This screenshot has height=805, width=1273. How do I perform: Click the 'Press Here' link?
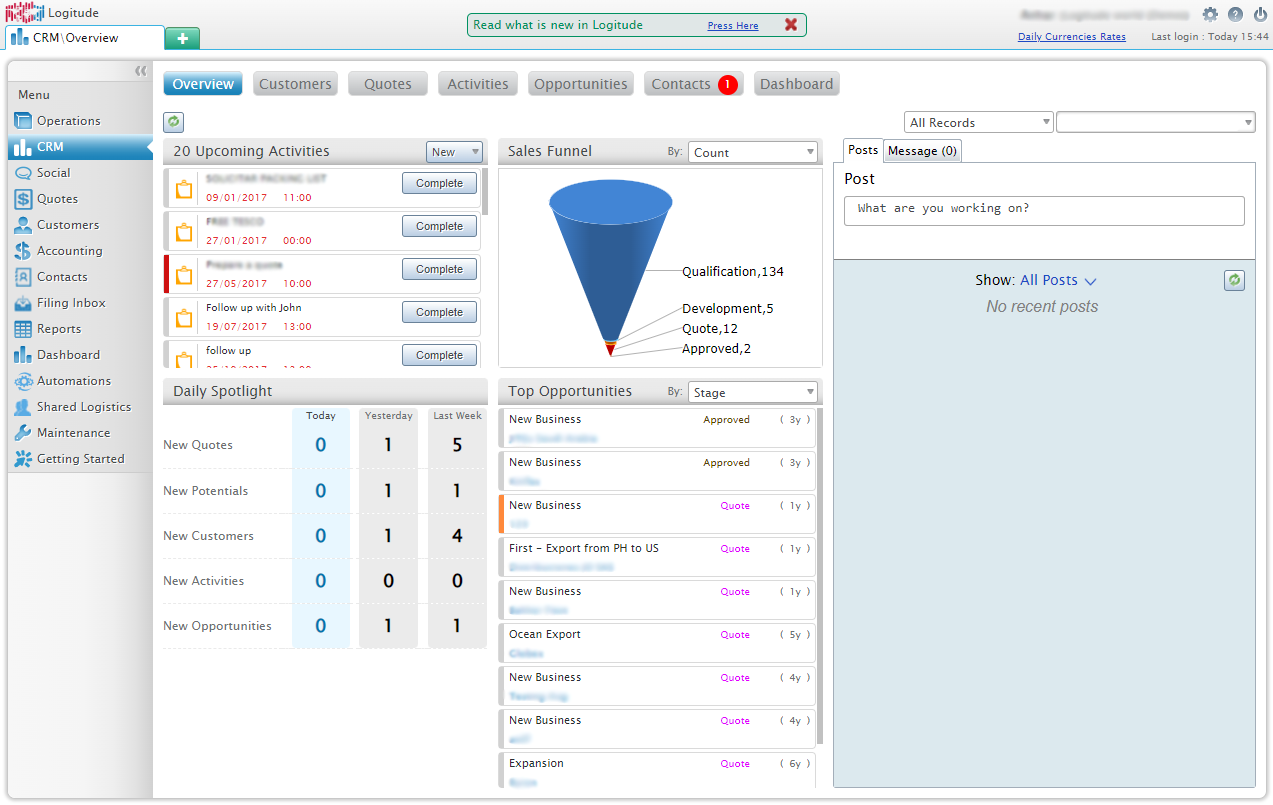click(x=733, y=26)
